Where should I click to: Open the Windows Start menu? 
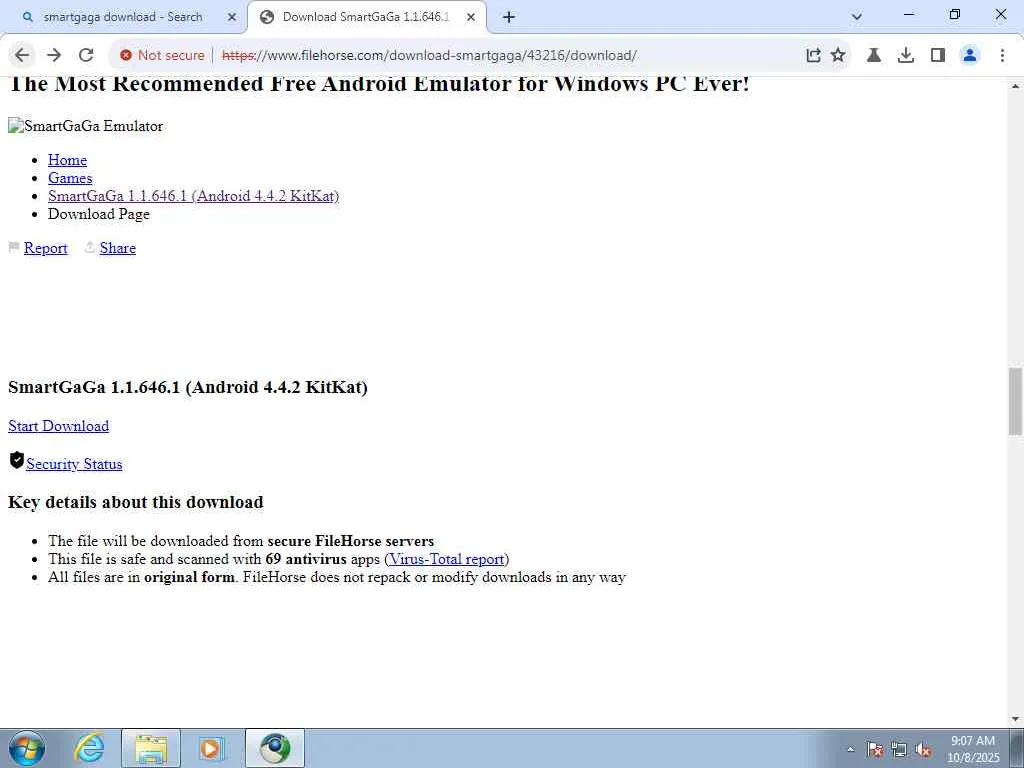click(27, 748)
